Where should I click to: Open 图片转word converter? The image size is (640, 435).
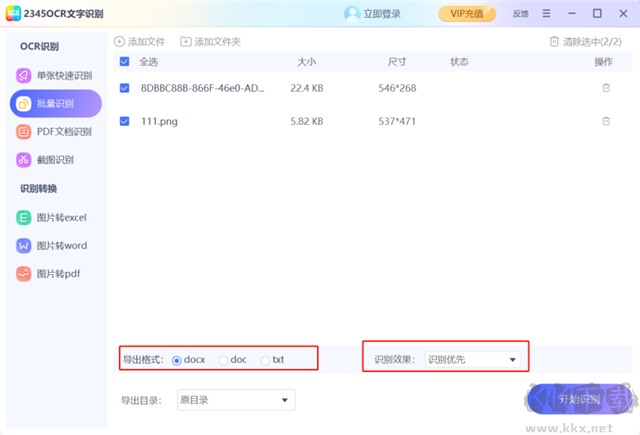coord(56,246)
